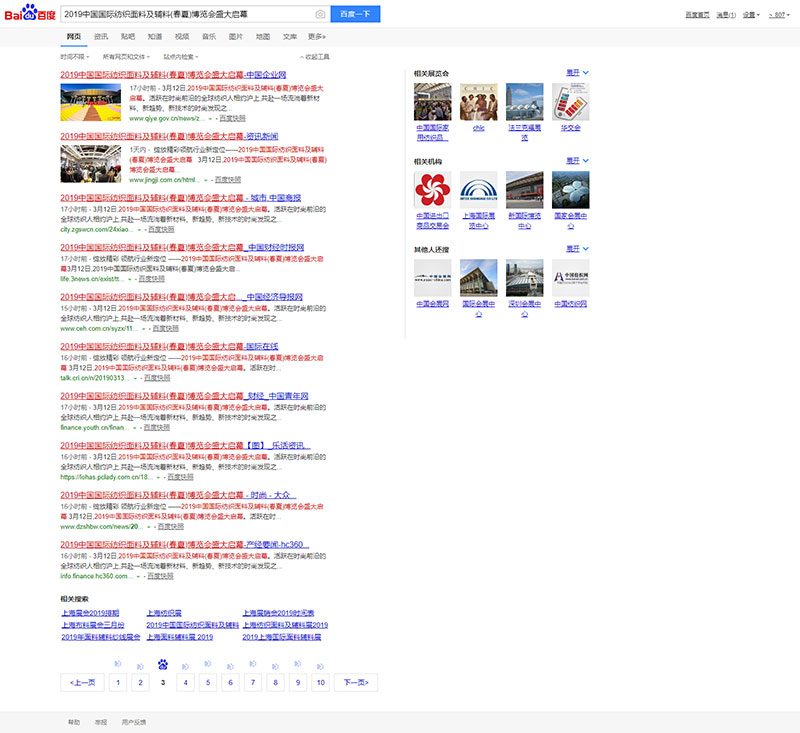Click the crowd photo thumbnail of the 资讯新闻 result
The height and width of the screenshot is (733, 800).
(91, 164)
